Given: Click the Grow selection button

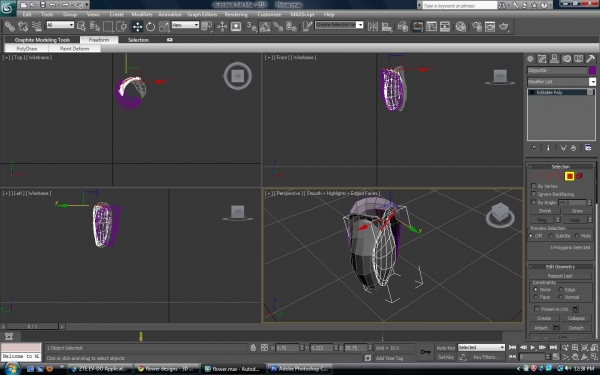Looking at the screenshot, I should coord(577,211).
